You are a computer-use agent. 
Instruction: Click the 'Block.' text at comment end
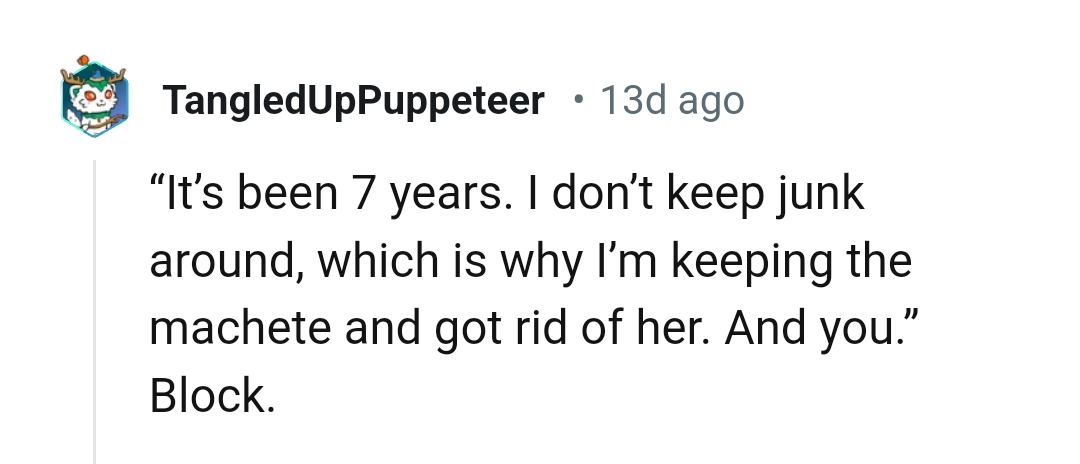pos(212,397)
